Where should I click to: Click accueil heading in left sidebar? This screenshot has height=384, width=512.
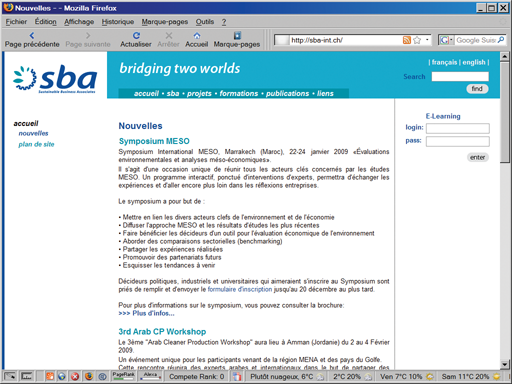pos(26,123)
